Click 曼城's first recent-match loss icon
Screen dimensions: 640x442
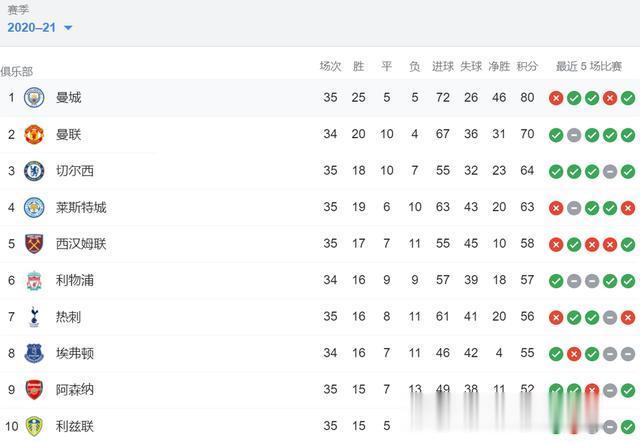(x=556, y=98)
